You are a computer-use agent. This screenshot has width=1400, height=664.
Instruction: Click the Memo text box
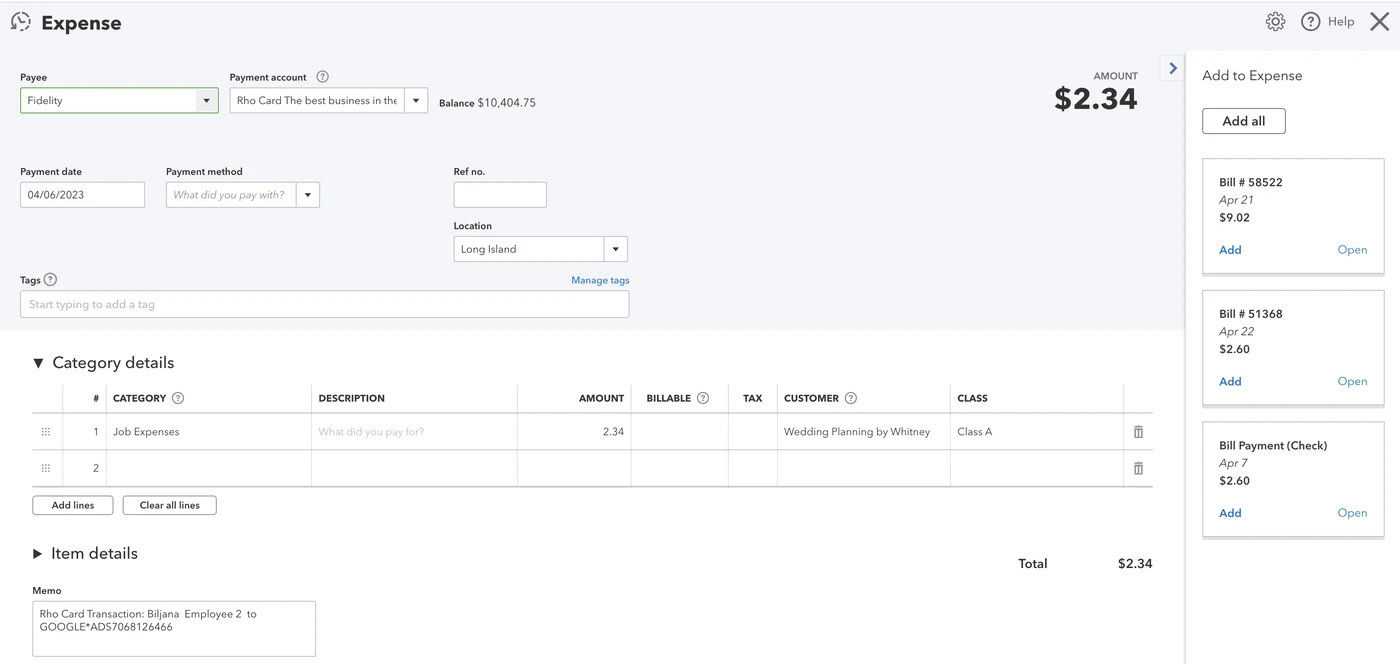[174, 629]
